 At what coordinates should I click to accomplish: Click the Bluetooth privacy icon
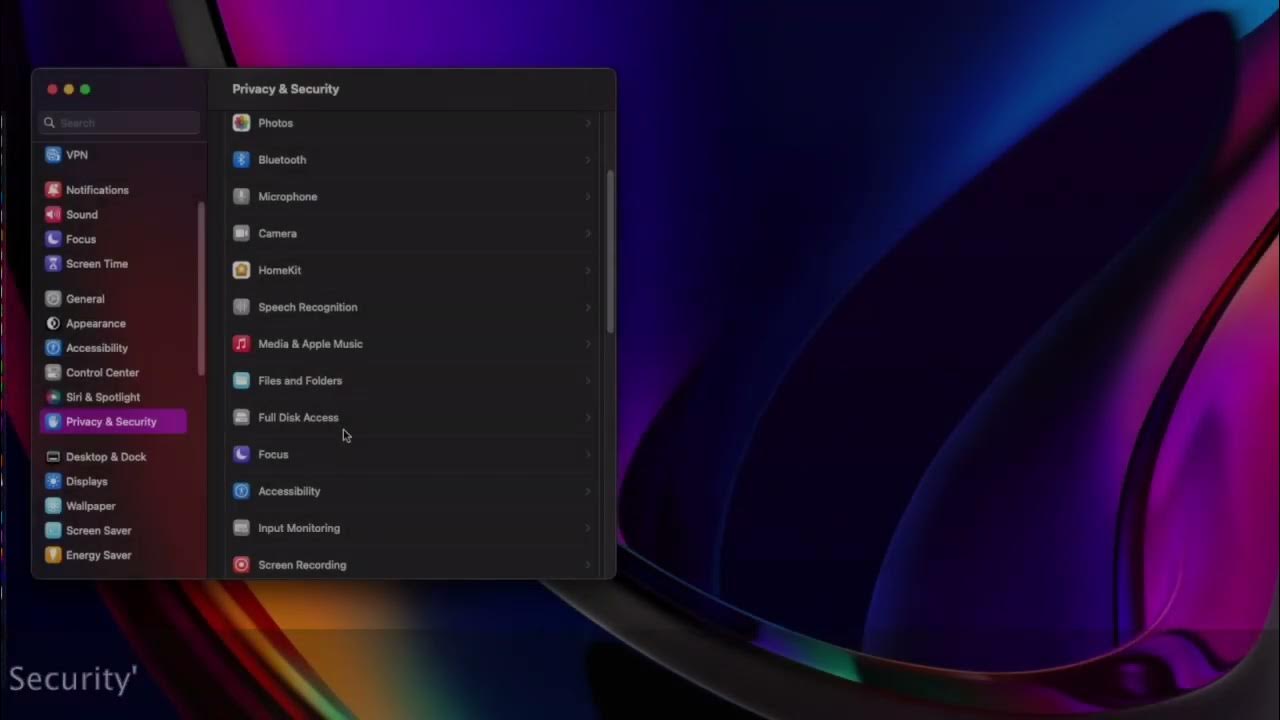[x=241, y=160]
